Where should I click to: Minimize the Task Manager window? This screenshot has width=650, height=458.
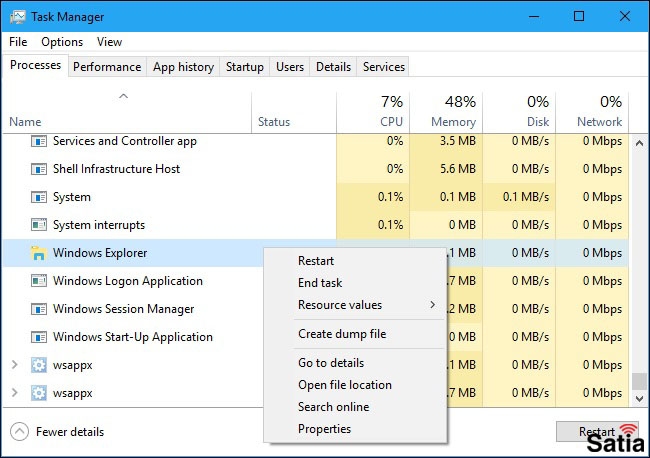(534, 17)
